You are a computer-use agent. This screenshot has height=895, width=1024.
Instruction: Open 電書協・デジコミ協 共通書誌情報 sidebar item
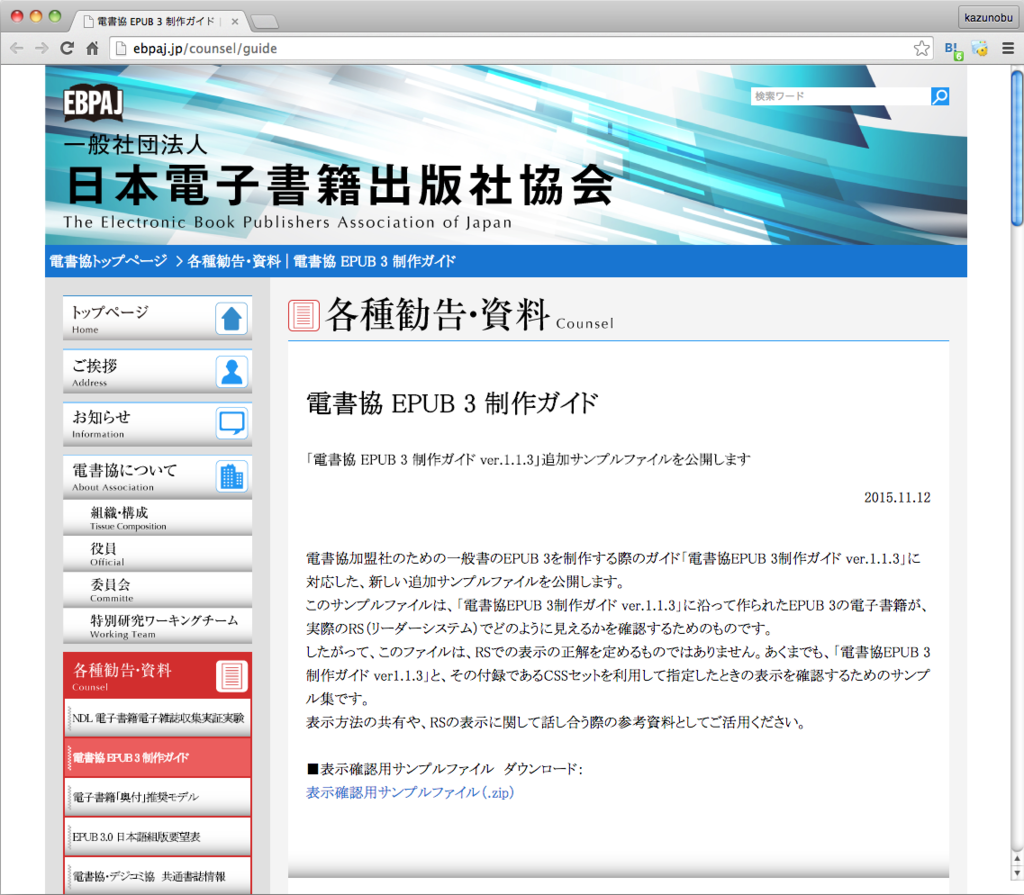(x=157, y=876)
